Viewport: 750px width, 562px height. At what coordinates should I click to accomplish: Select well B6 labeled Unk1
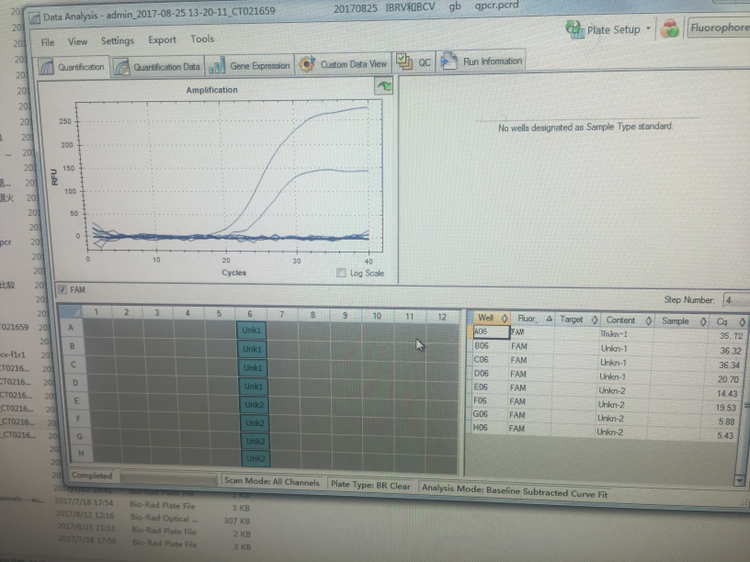point(252,349)
